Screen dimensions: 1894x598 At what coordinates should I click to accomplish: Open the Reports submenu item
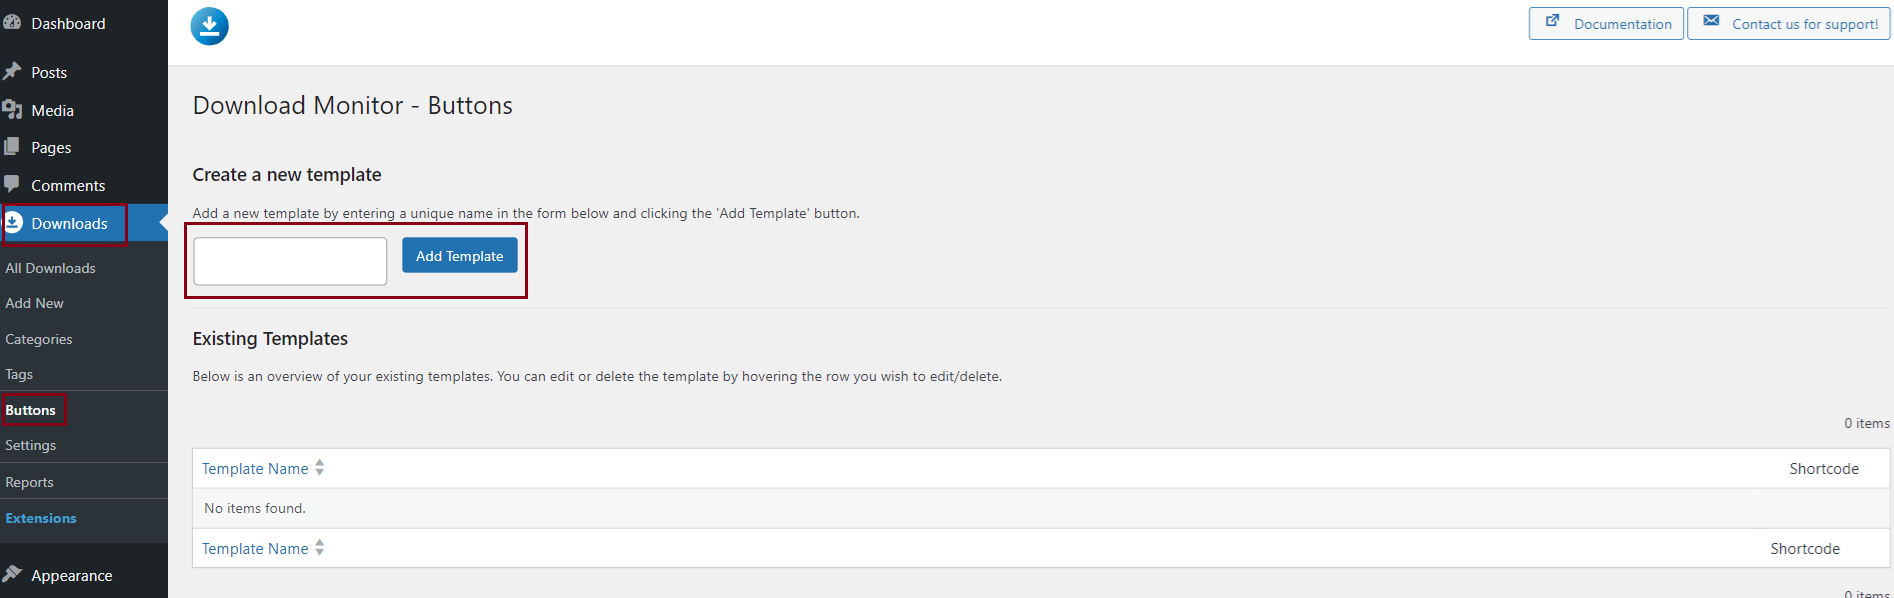click(x=29, y=482)
